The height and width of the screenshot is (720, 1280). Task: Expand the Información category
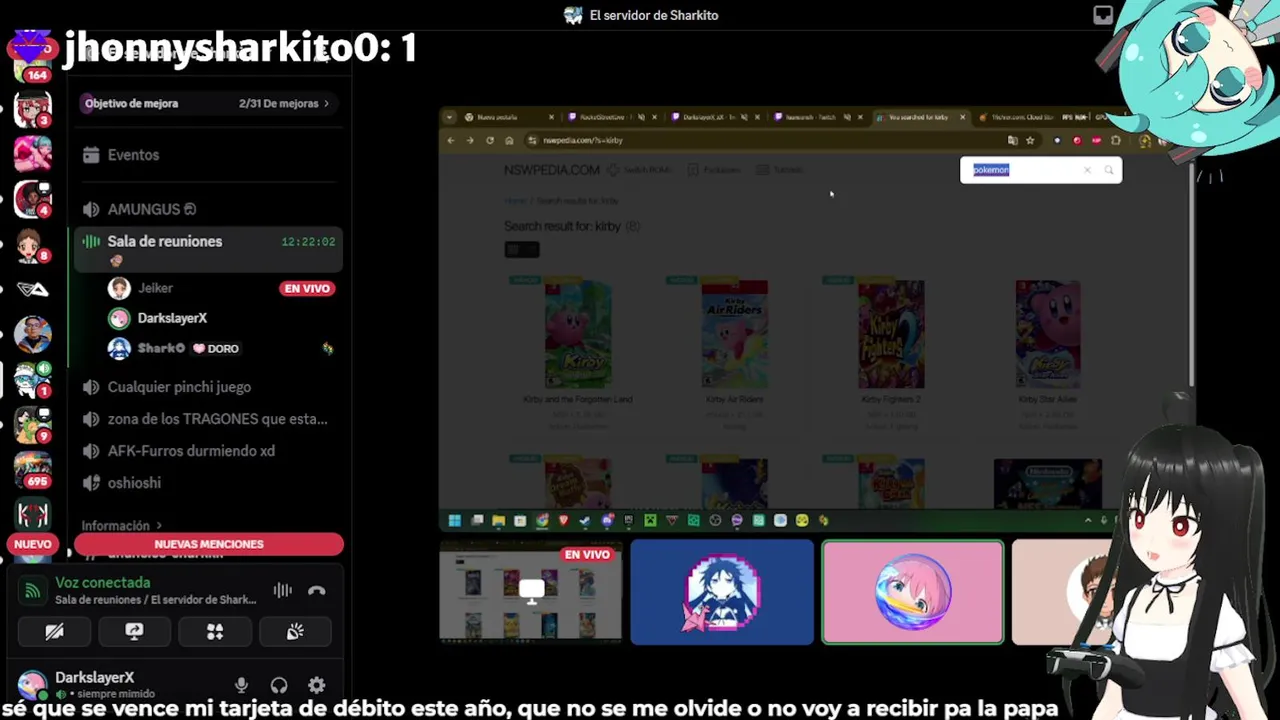[x=121, y=525]
